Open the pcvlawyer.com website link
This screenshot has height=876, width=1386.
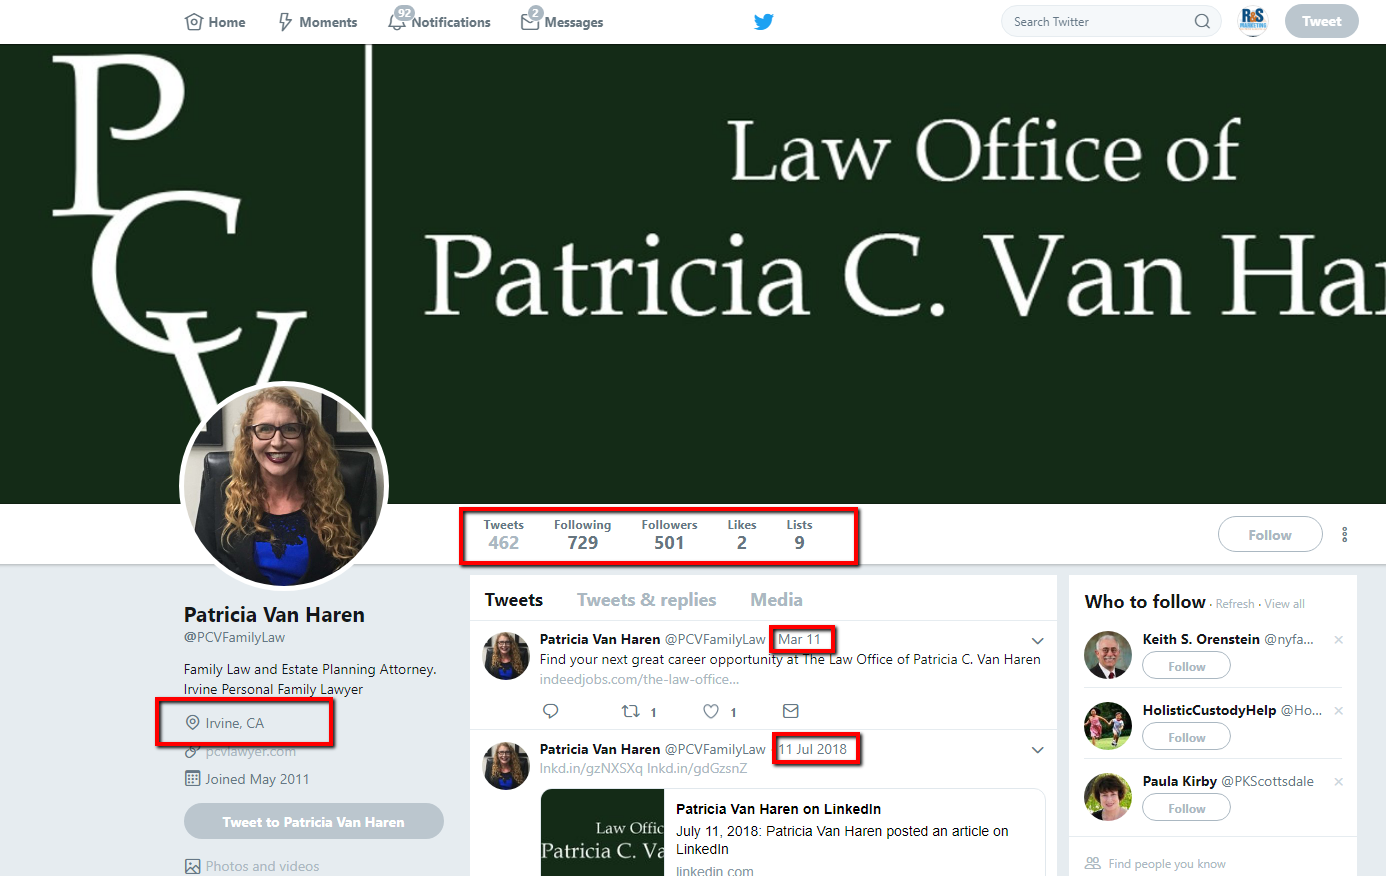pyautogui.click(x=251, y=751)
